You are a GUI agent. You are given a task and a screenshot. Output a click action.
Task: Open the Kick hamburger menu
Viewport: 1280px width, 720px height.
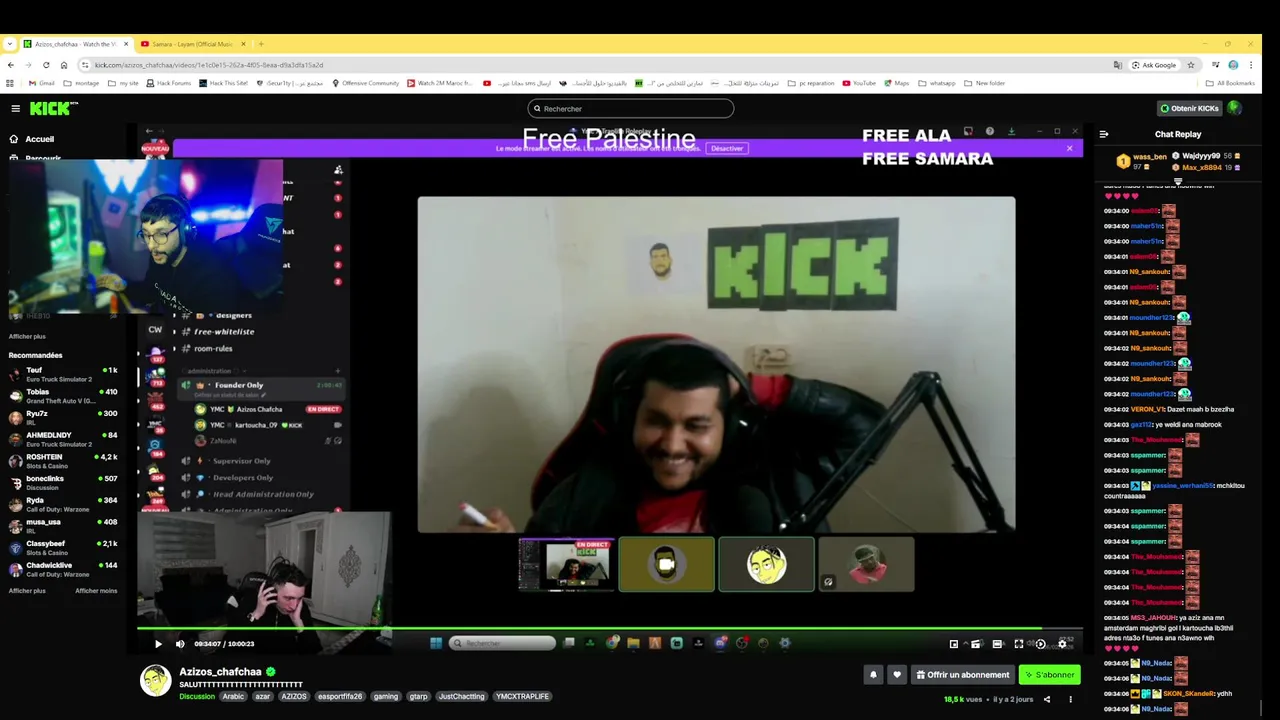(x=15, y=108)
